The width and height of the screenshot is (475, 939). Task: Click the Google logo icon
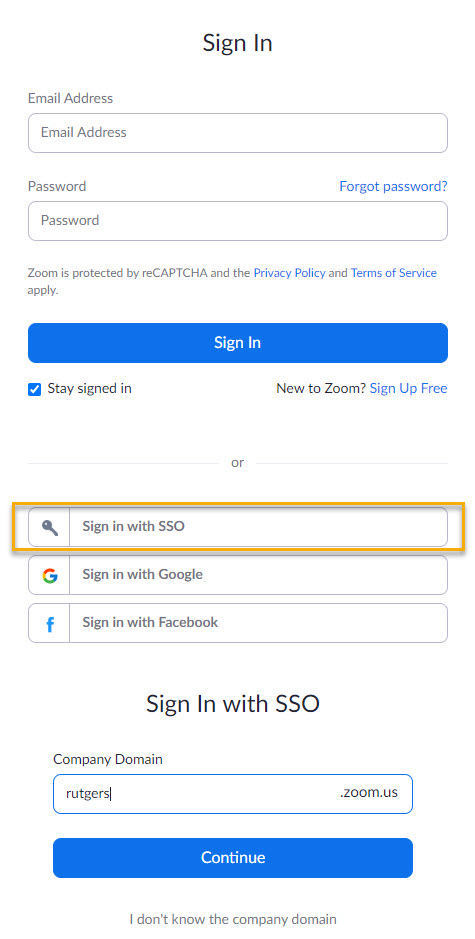click(x=50, y=575)
